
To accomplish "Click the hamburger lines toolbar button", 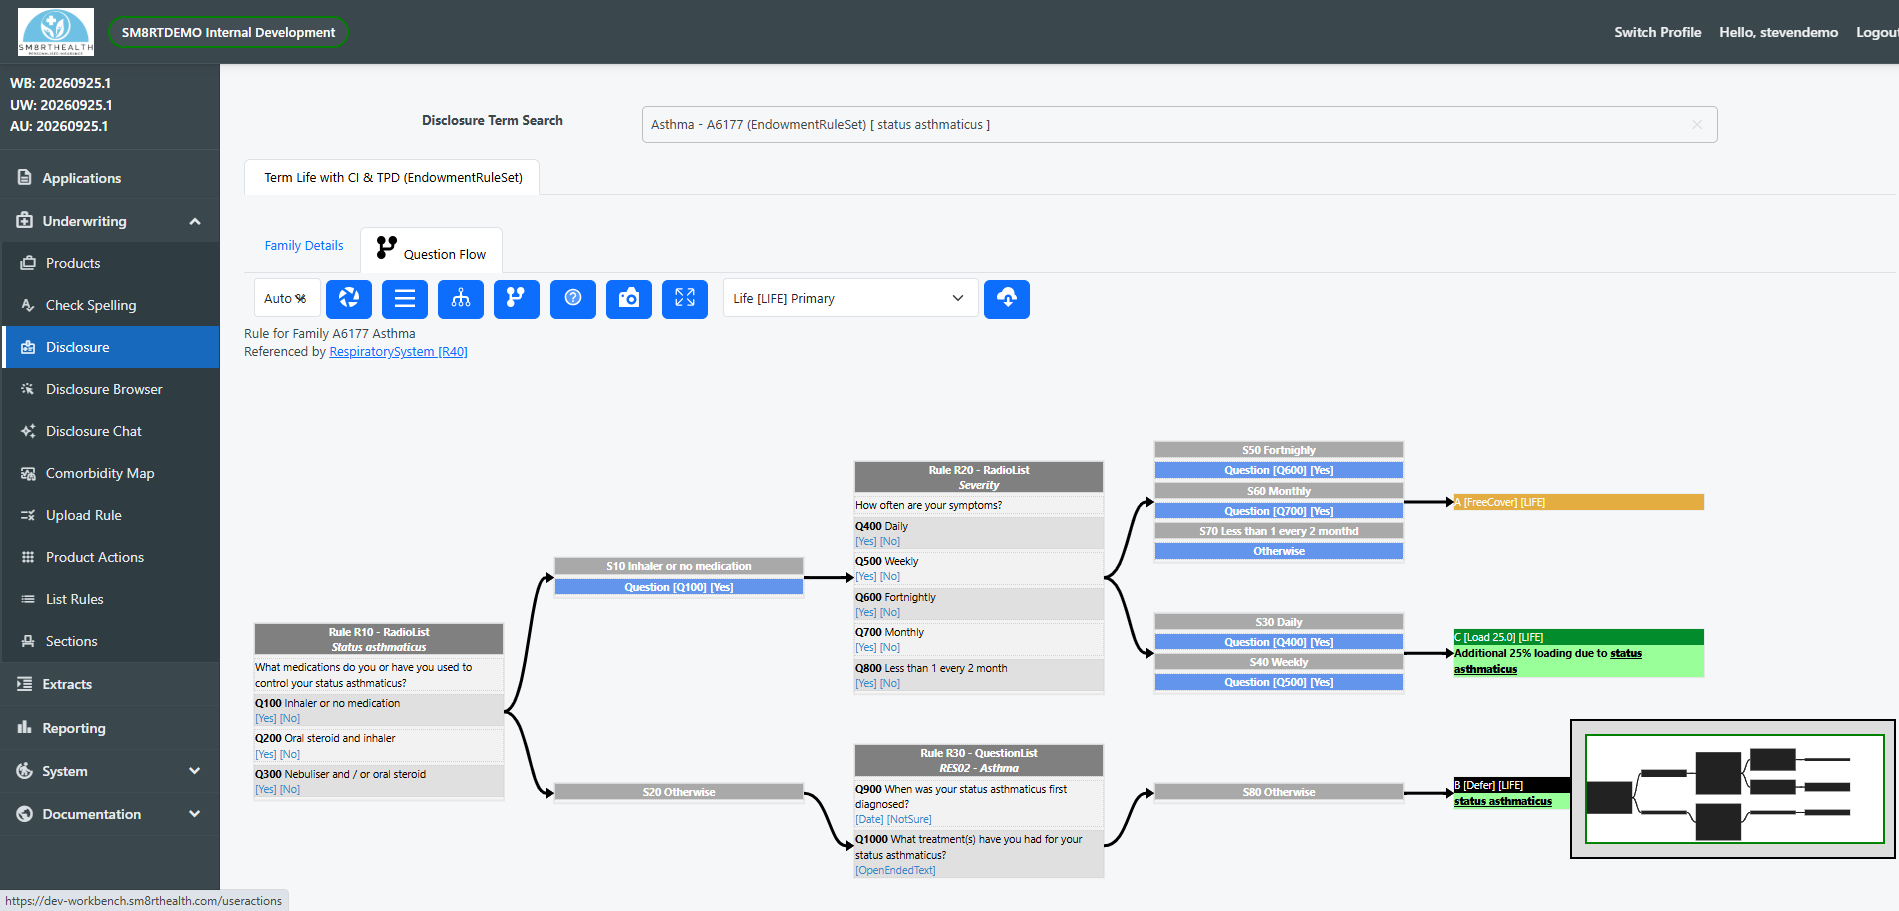I will pos(405,299).
